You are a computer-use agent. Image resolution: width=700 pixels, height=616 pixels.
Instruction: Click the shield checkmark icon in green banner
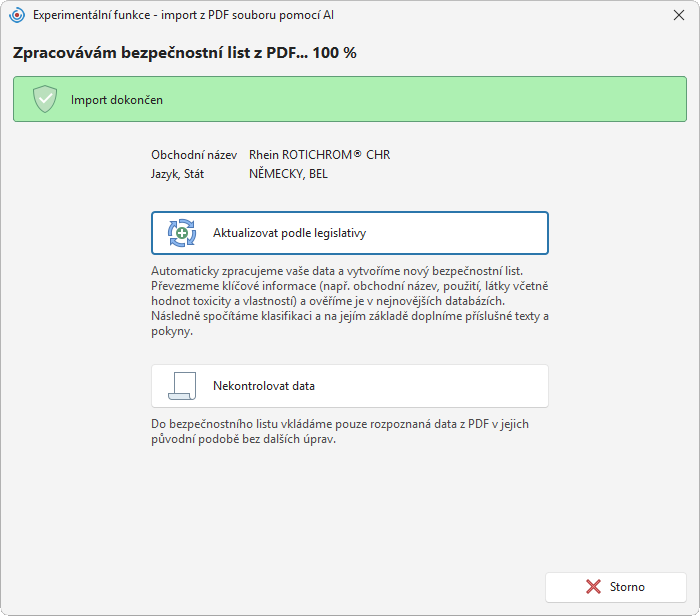click(x=45, y=99)
